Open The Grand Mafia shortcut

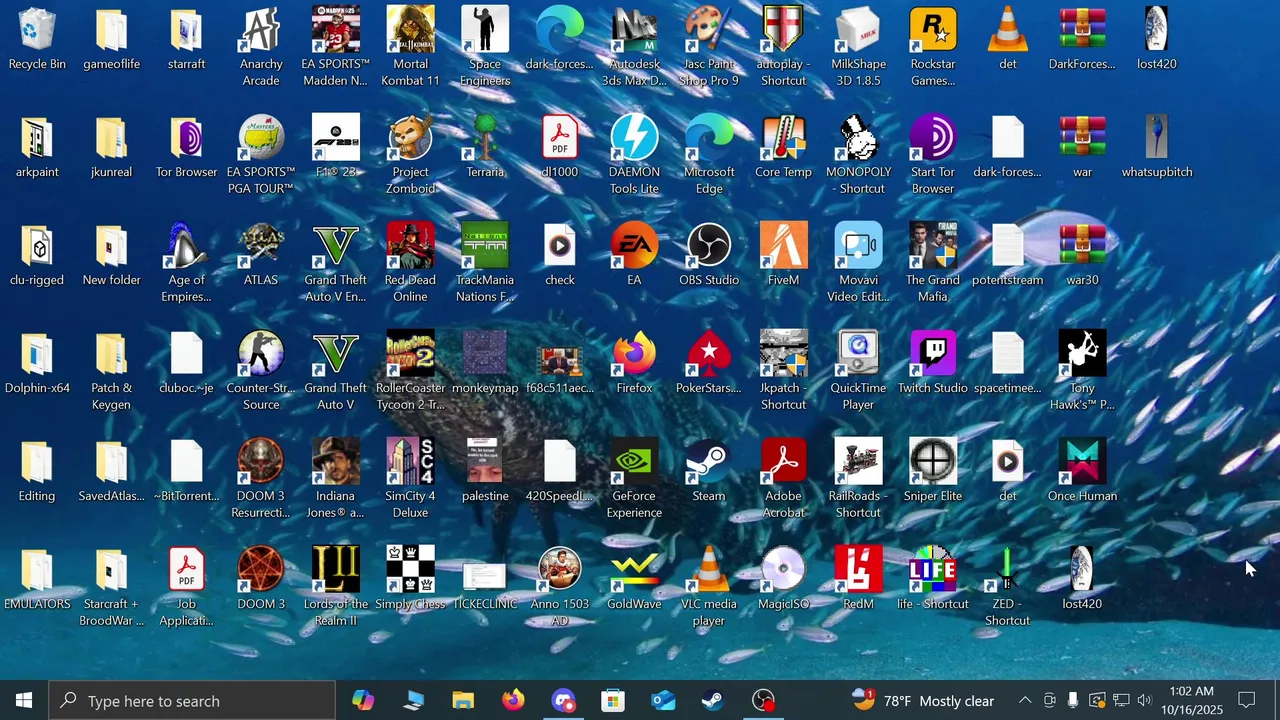pyautogui.click(x=933, y=262)
